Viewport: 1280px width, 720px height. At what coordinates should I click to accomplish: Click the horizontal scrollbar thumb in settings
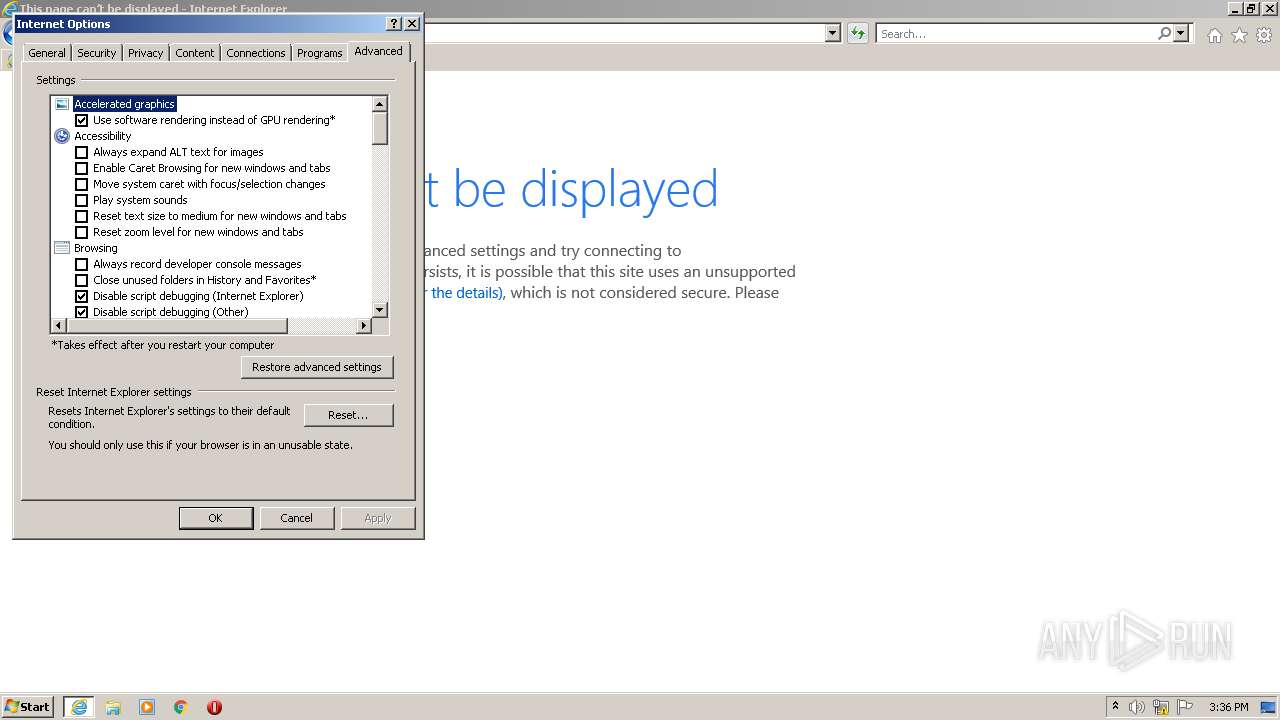tap(177, 326)
